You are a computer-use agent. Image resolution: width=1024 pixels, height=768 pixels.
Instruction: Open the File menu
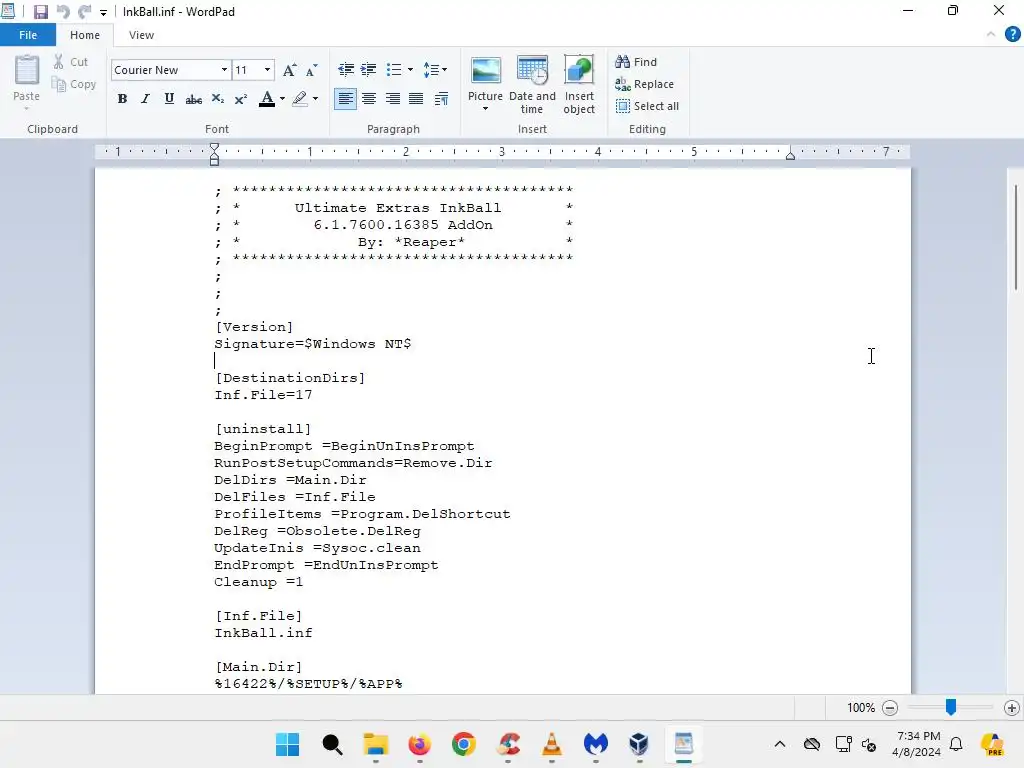(x=27, y=35)
